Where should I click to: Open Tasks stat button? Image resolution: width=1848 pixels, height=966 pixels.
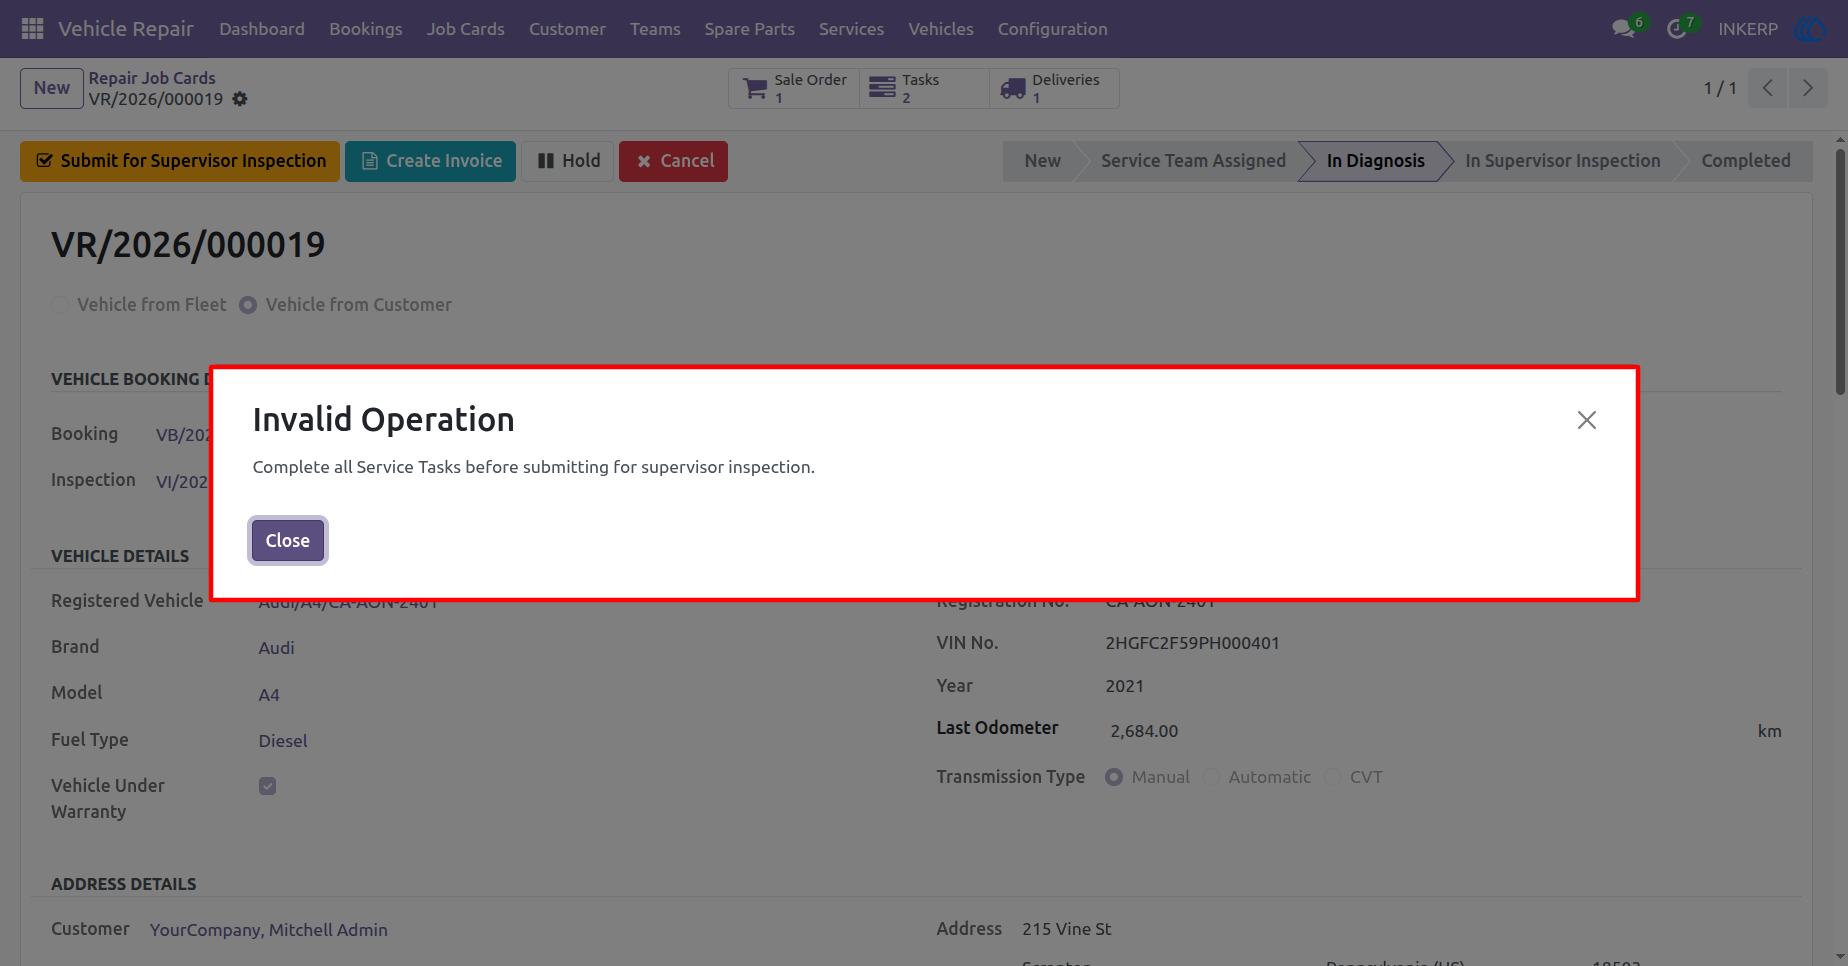924,88
